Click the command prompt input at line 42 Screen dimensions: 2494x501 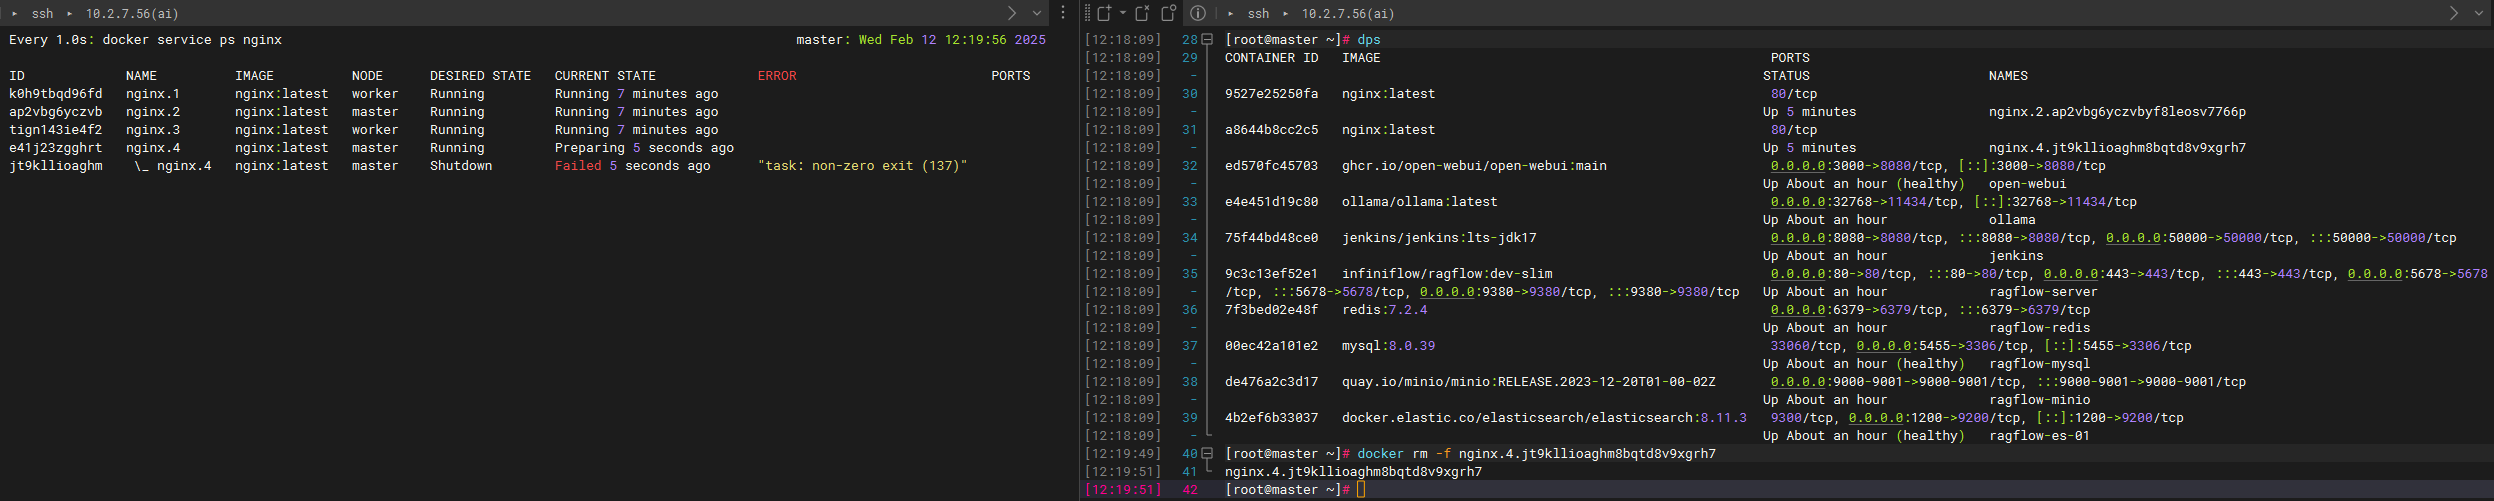(x=1361, y=490)
